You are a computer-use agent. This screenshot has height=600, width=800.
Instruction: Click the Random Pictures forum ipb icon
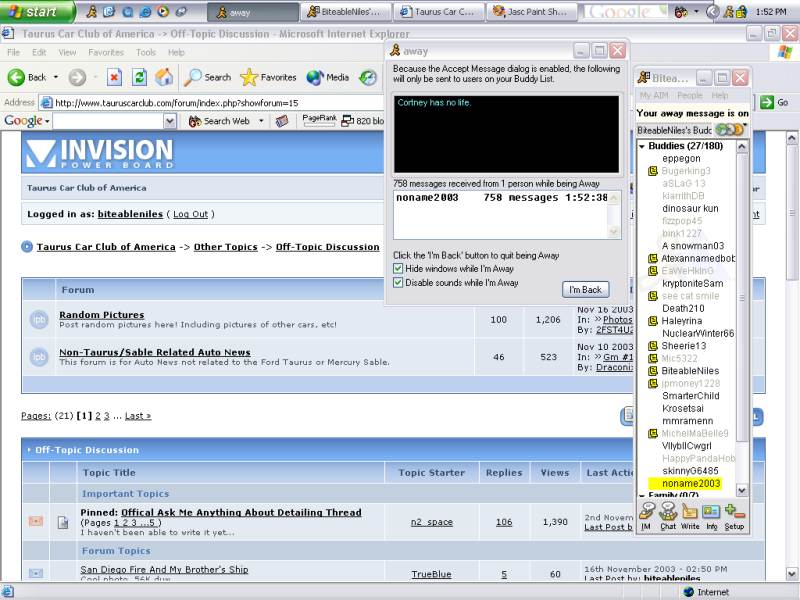[x=39, y=319]
